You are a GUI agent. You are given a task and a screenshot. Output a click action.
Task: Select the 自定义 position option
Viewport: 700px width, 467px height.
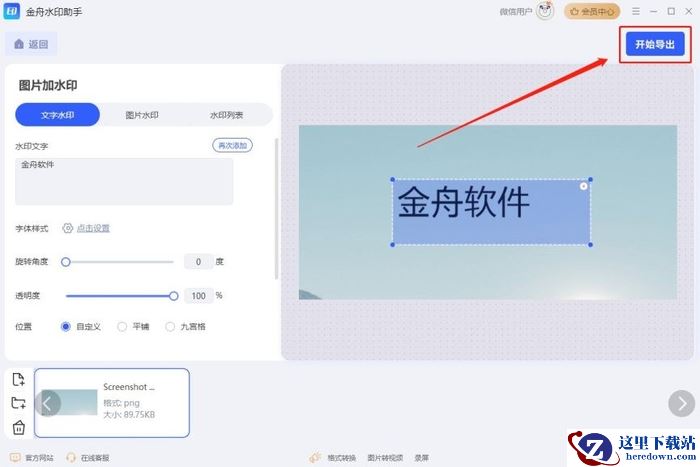[x=66, y=327]
